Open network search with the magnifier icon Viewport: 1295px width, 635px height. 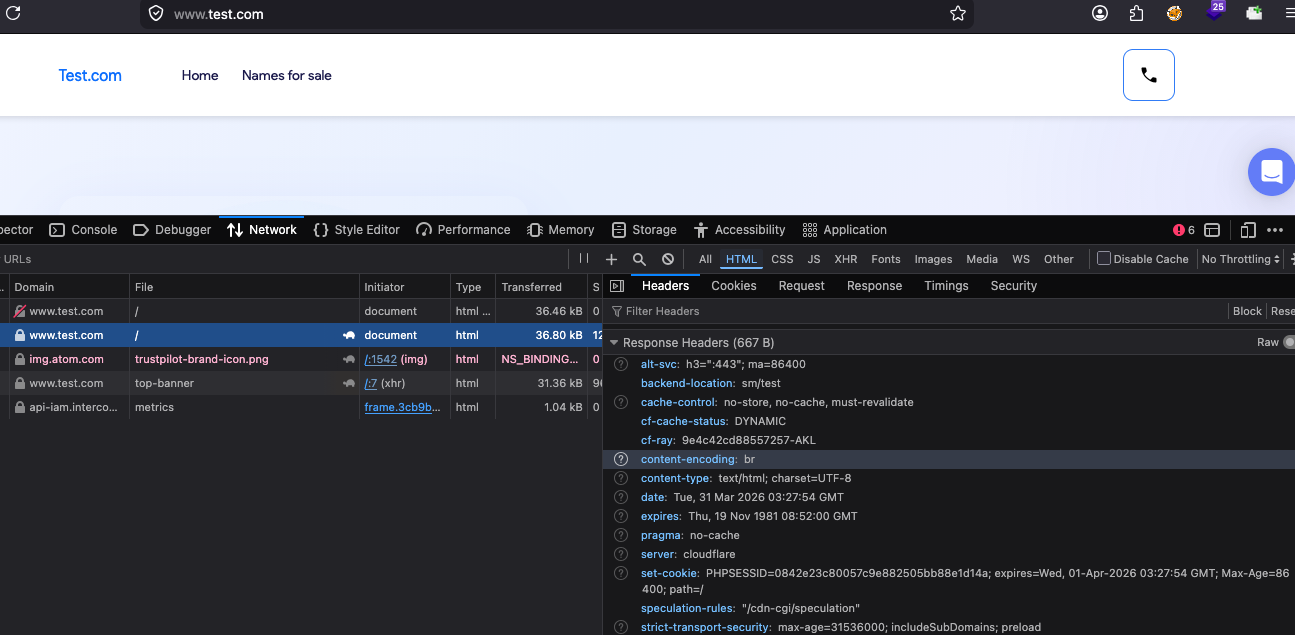[639, 259]
